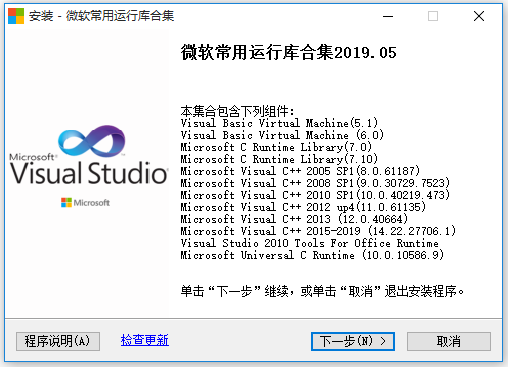Click the Microsoft C Runtime Library(7.10) entry
The height and width of the screenshot is (367, 508).
(x=279, y=159)
